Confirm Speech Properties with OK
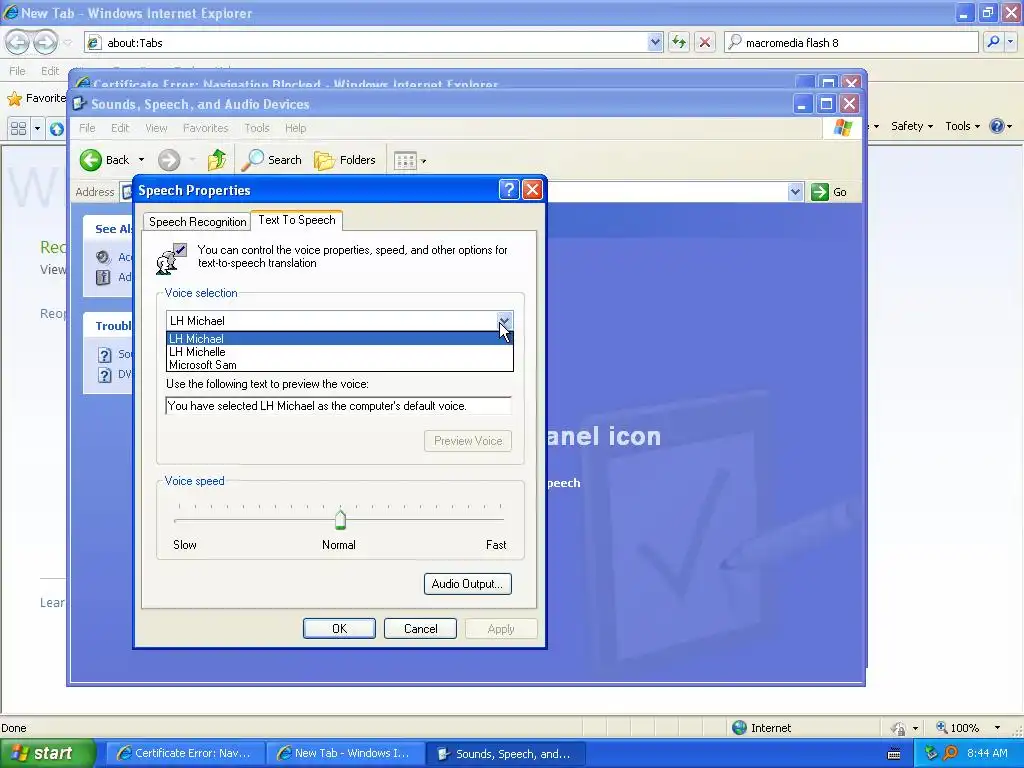1024x768 pixels. 340,628
